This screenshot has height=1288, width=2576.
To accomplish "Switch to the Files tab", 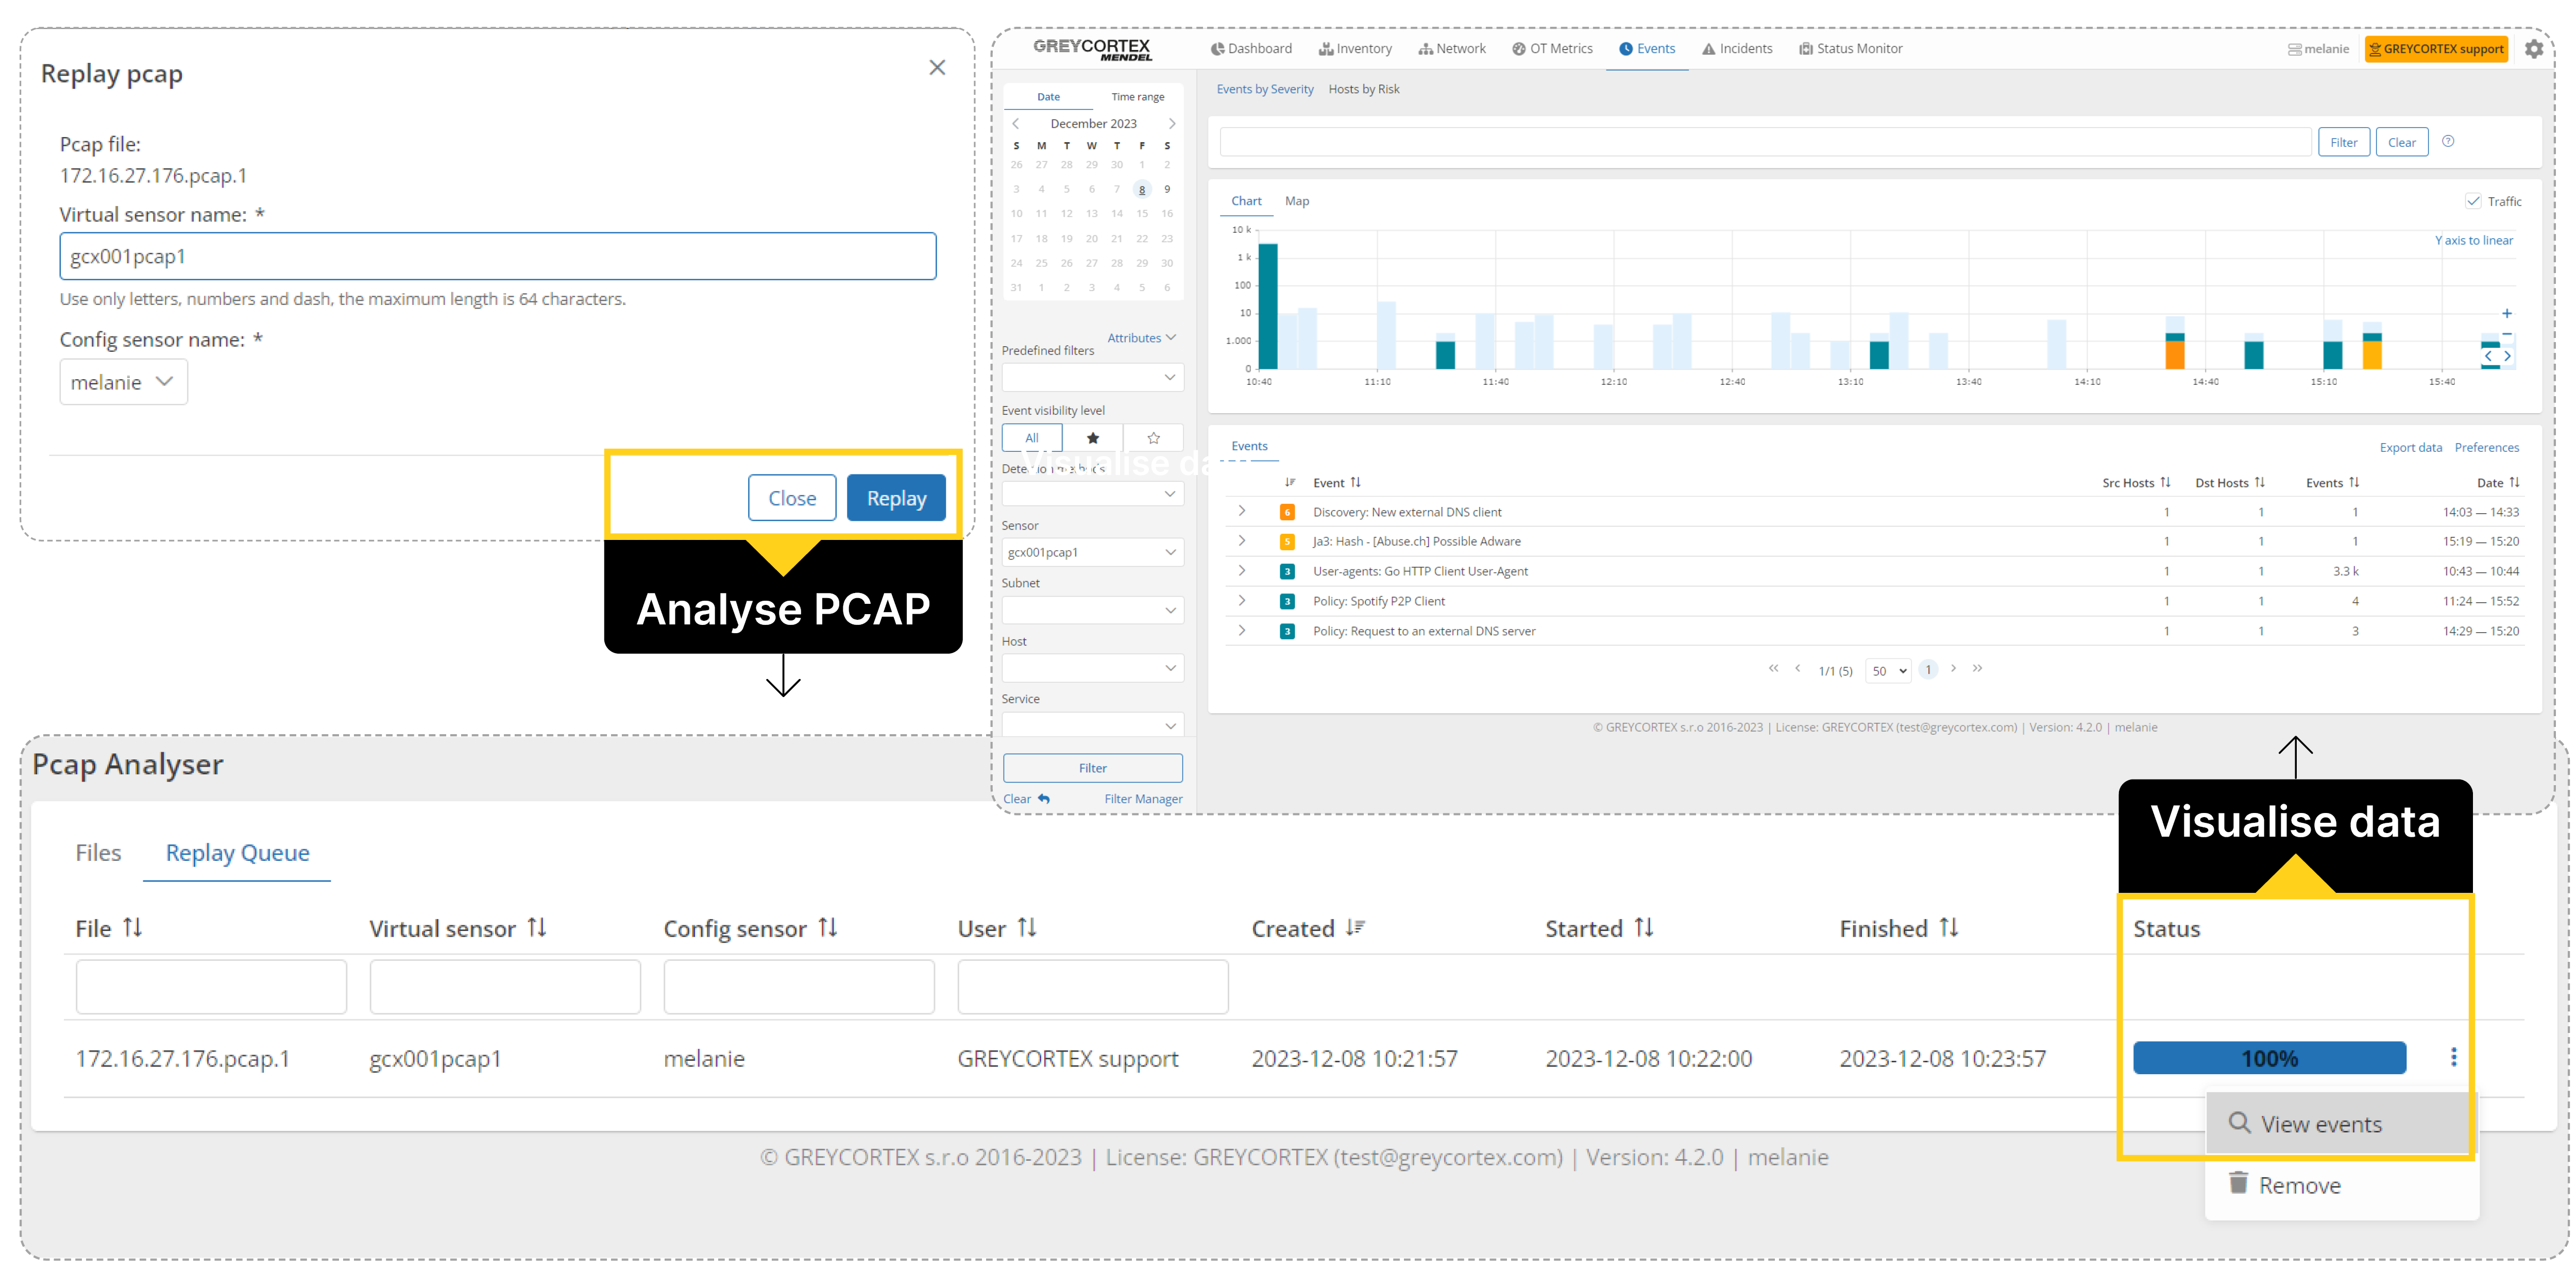I will 98,852.
